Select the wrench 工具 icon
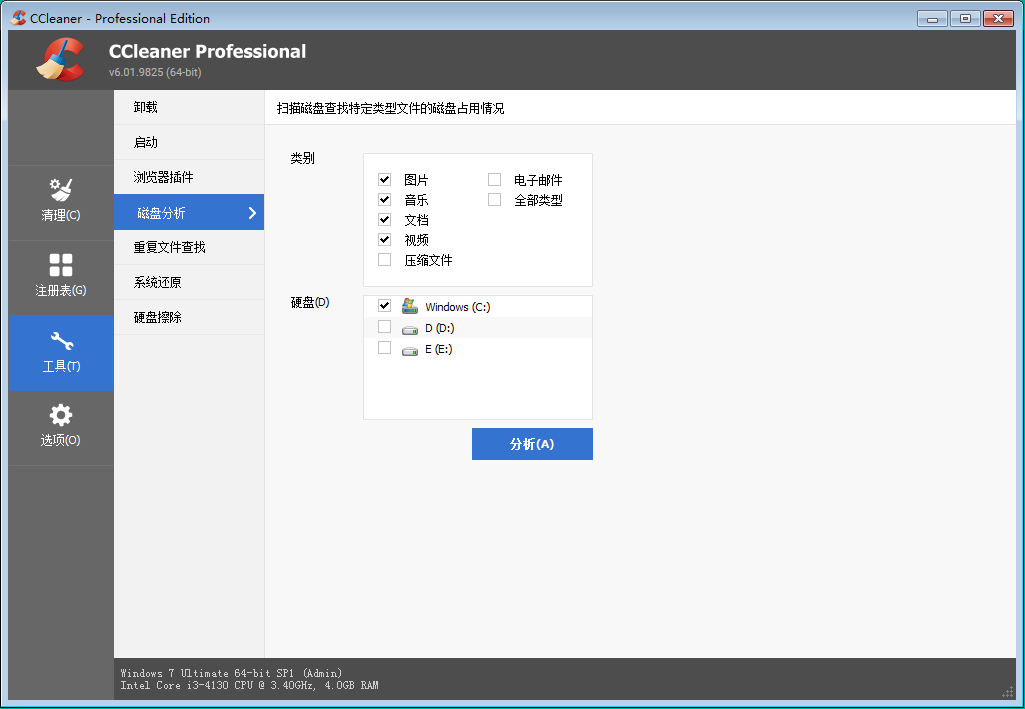This screenshot has height=709, width=1025. 61,341
